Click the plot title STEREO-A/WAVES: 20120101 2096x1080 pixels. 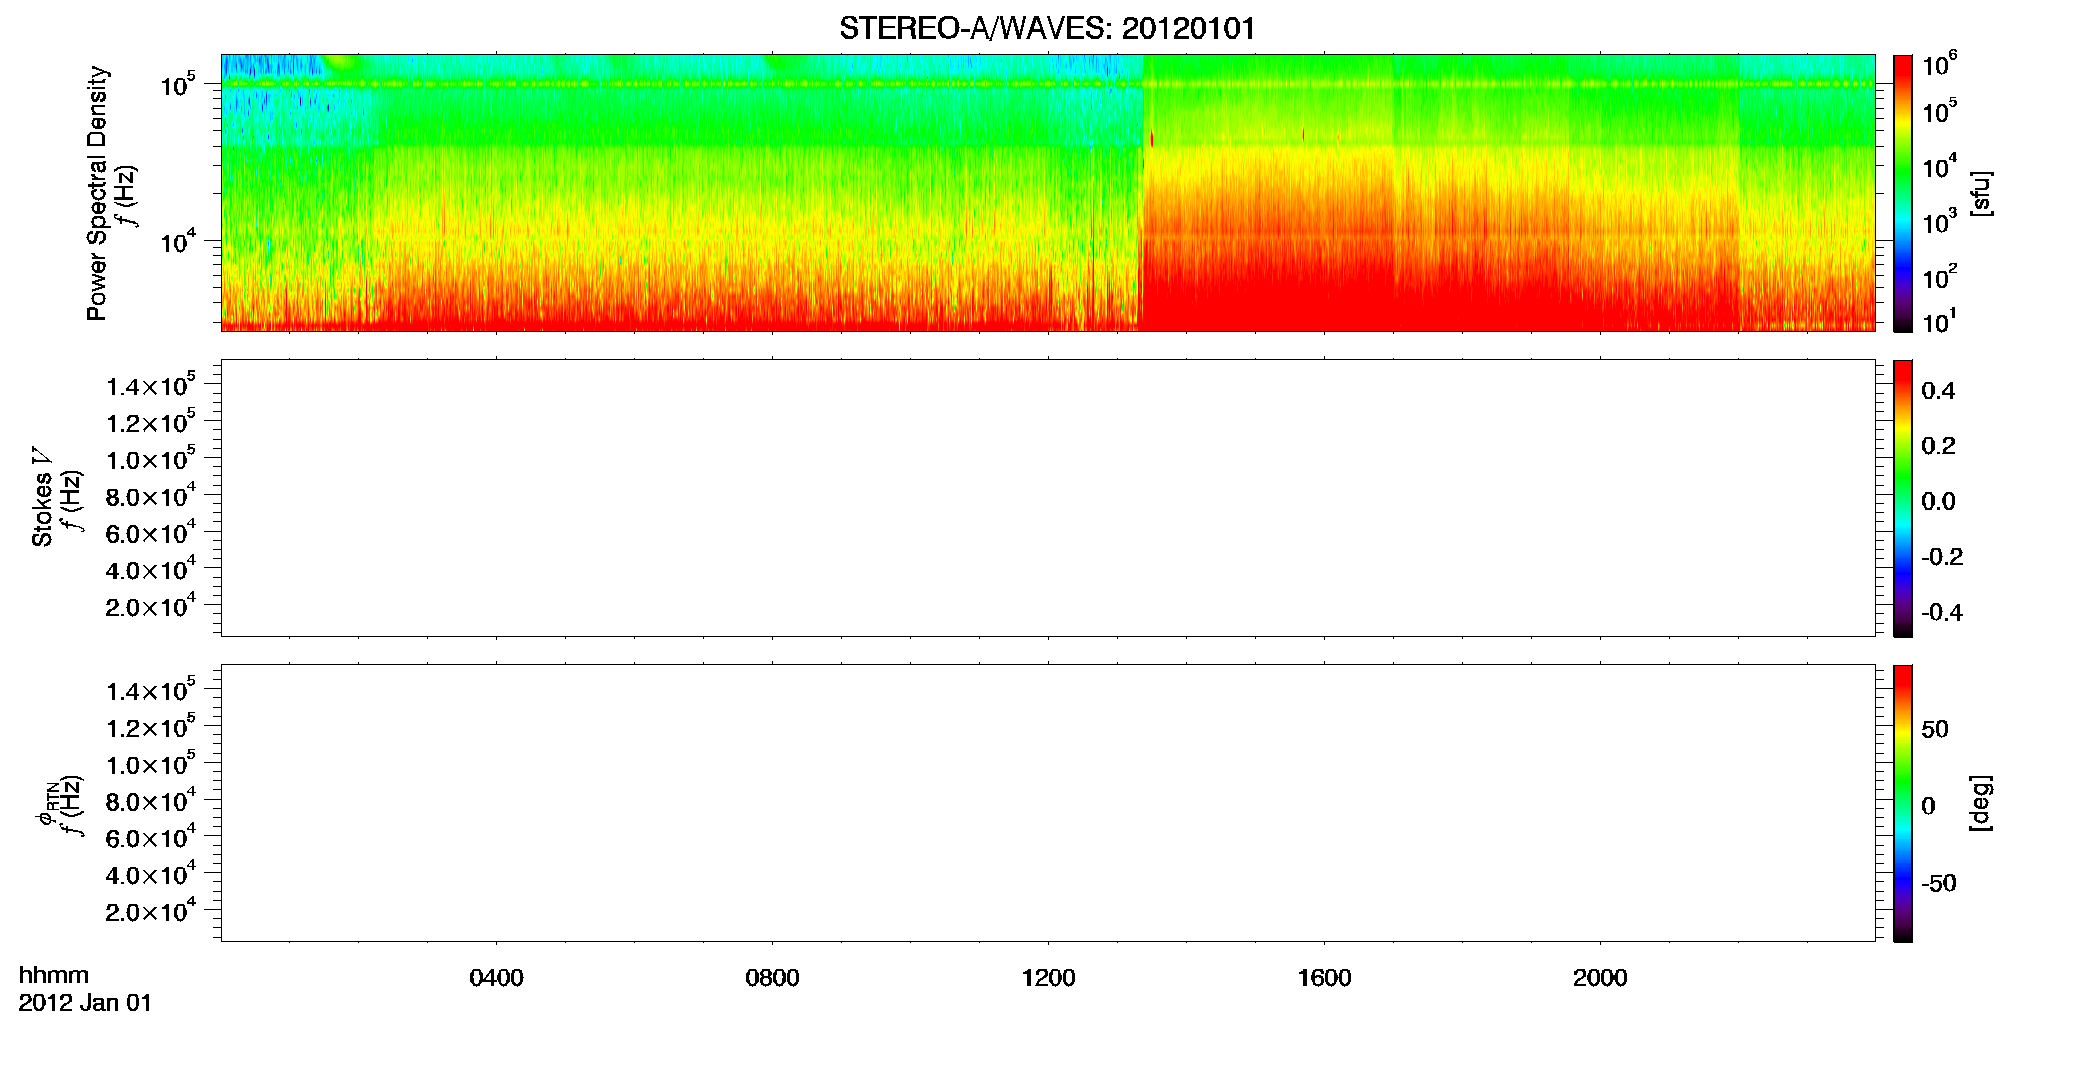(1047, 29)
